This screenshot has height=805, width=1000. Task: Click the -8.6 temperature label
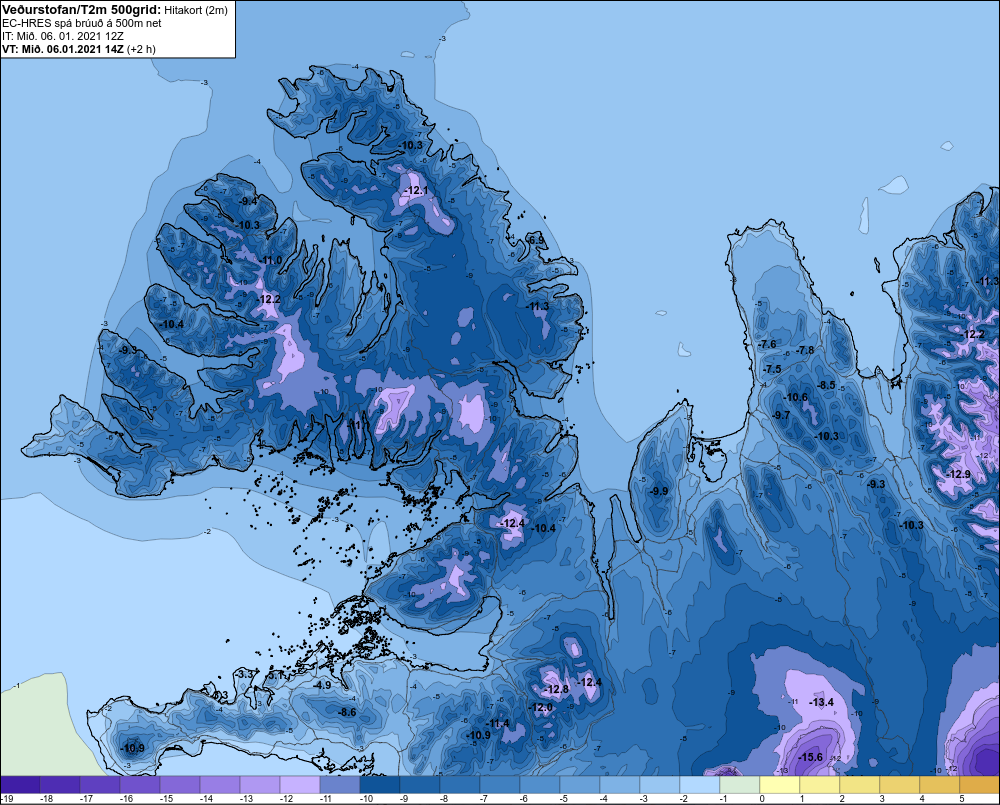click(x=347, y=712)
